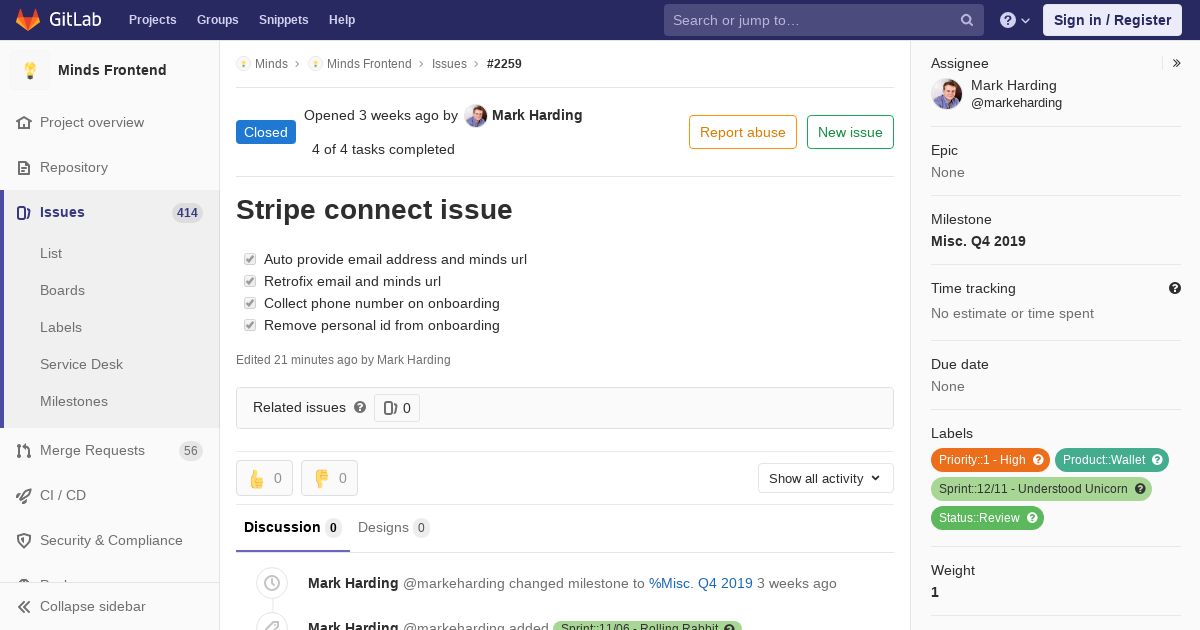Viewport: 1200px width, 630px height.
Task: Open the issues List sidebar item
Action: [x=51, y=253]
